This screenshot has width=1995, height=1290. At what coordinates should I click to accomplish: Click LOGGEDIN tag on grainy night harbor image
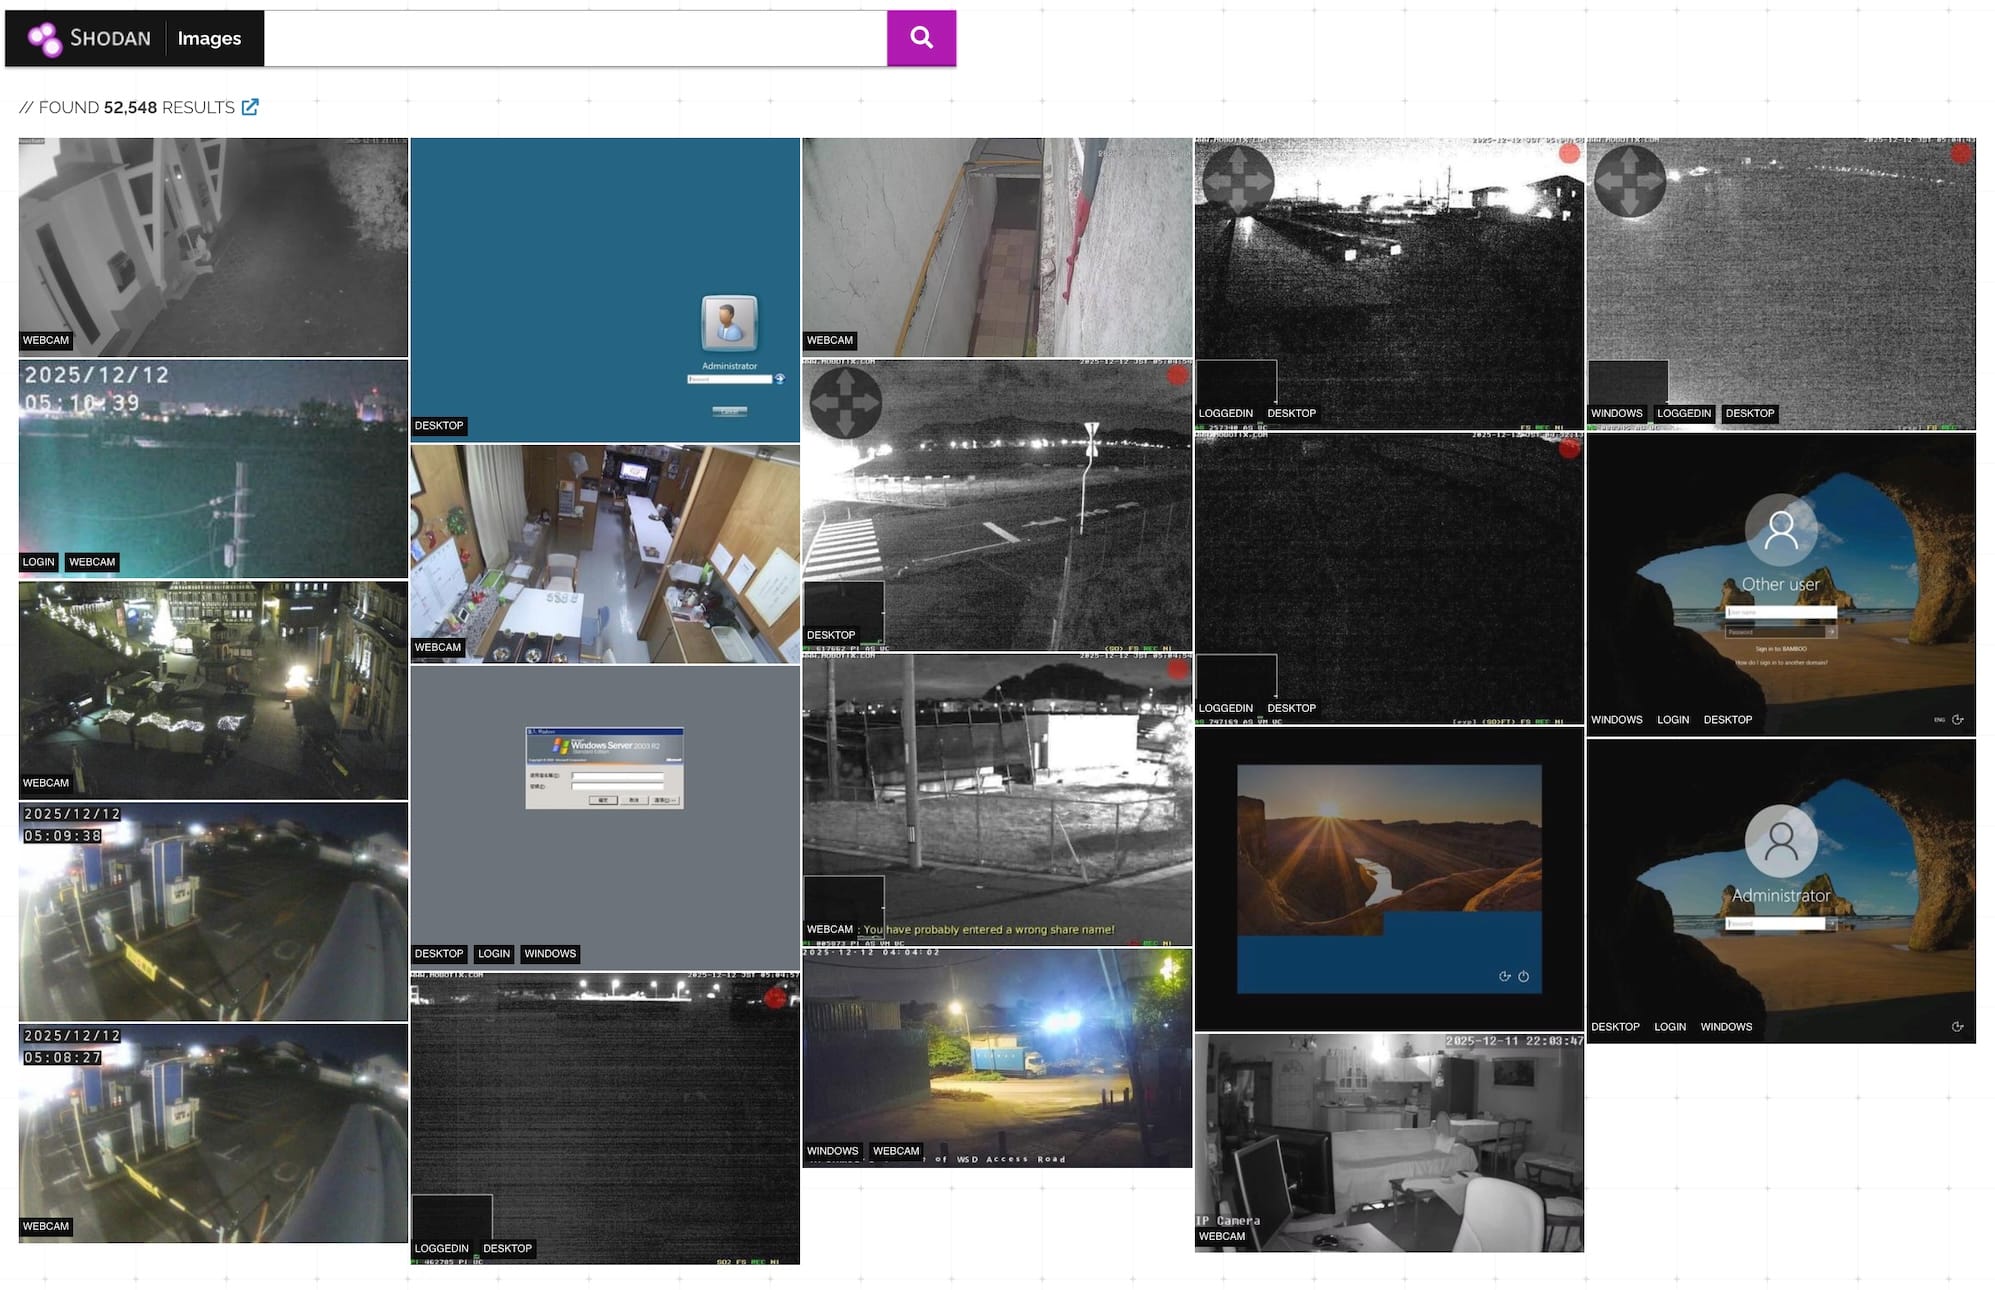click(x=1225, y=413)
